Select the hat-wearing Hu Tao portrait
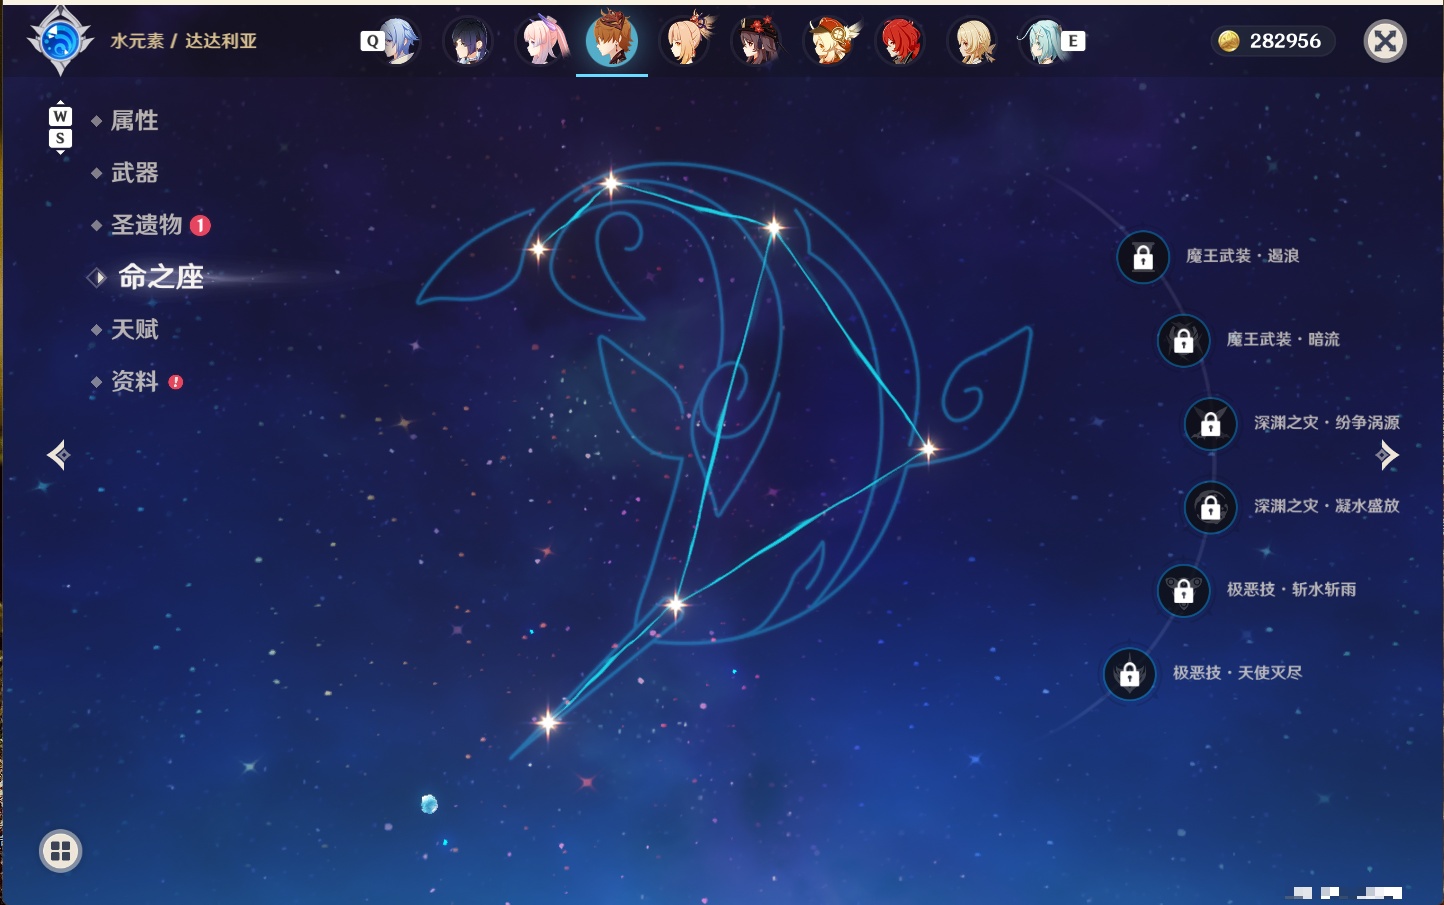This screenshot has width=1444, height=905. click(757, 41)
